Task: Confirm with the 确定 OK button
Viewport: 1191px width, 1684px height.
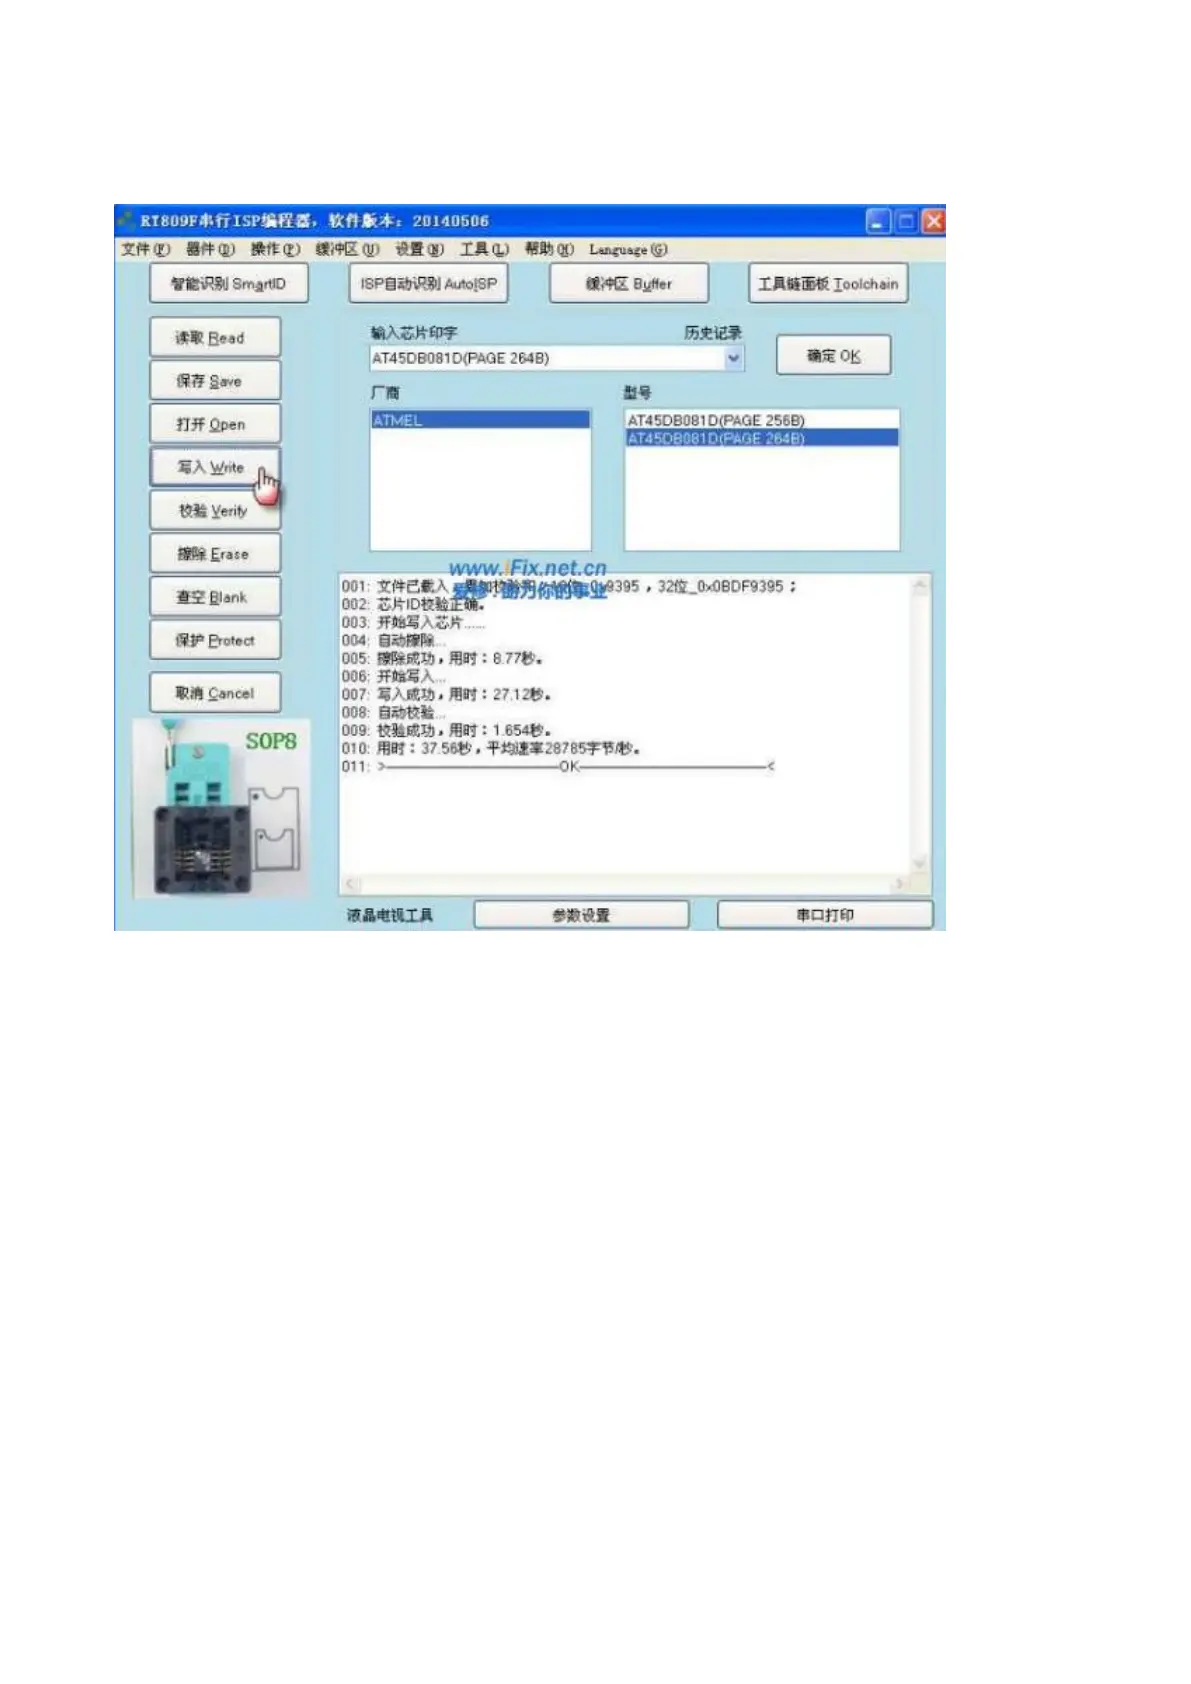Action: (x=833, y=355)
